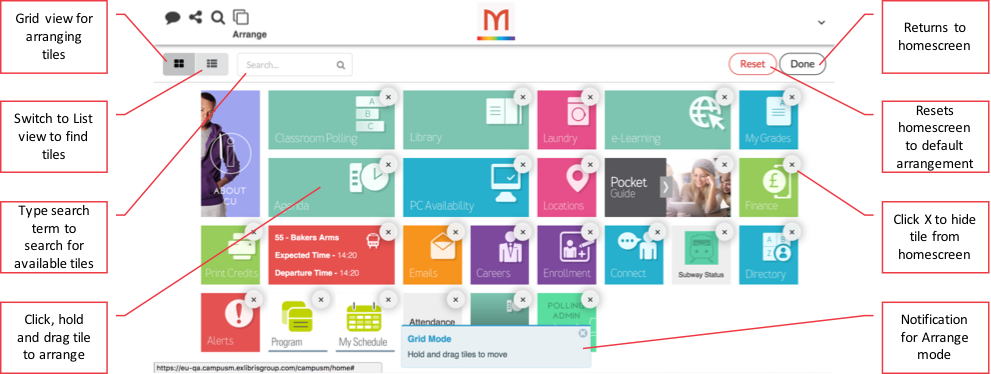The image size is (991, 374).
Task: Select the Finance tile
Action: tap(769, 188)
